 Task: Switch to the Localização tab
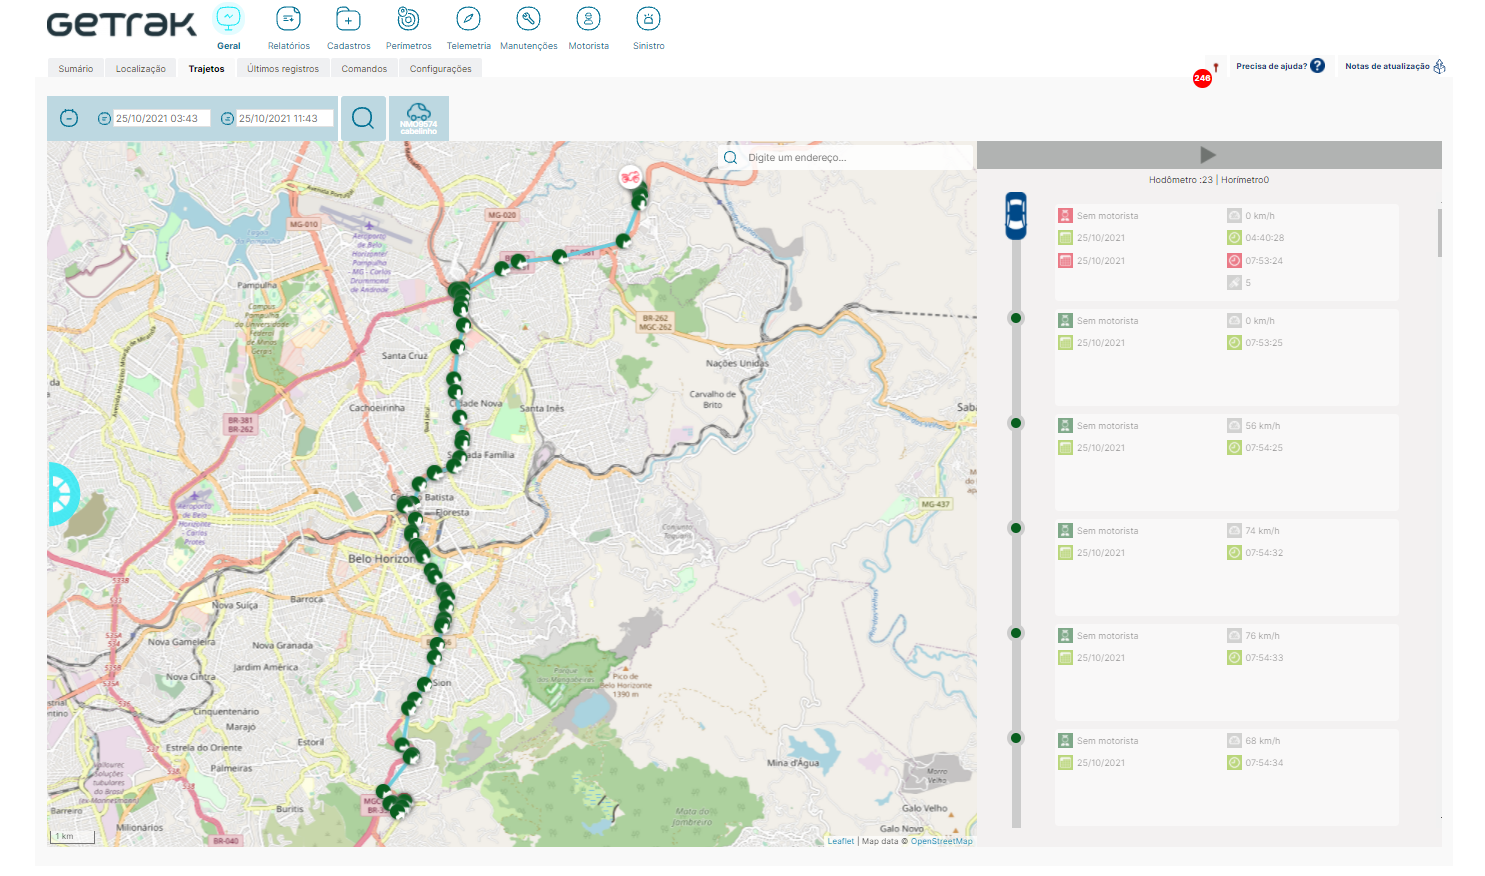(140, 69)
